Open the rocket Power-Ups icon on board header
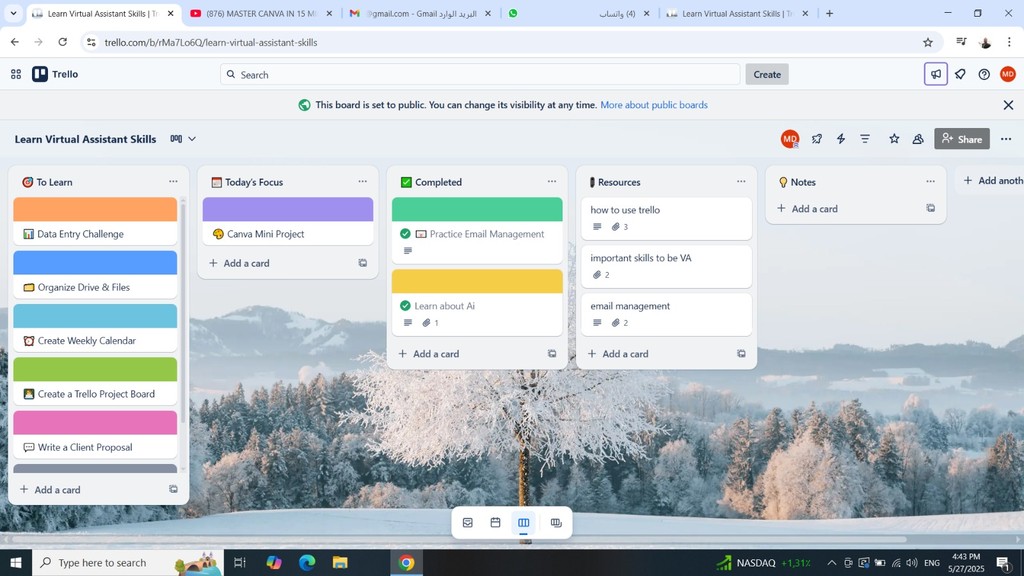 [817, 139]
